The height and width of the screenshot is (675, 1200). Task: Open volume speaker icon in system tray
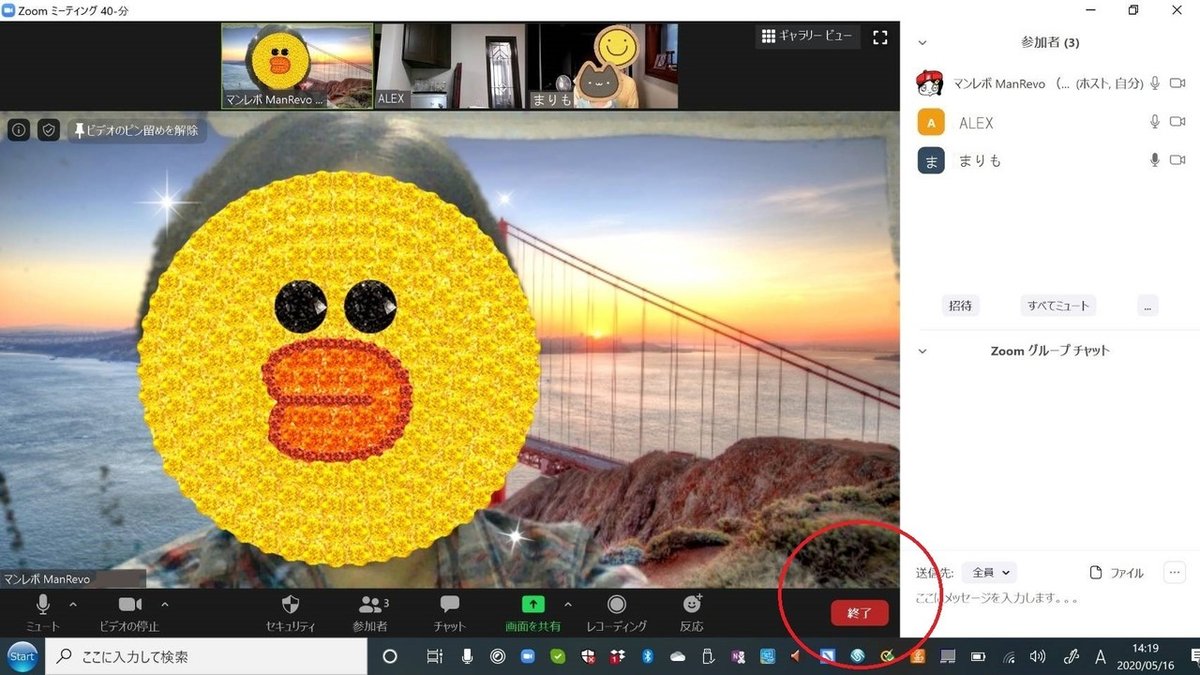(1038, 657)
